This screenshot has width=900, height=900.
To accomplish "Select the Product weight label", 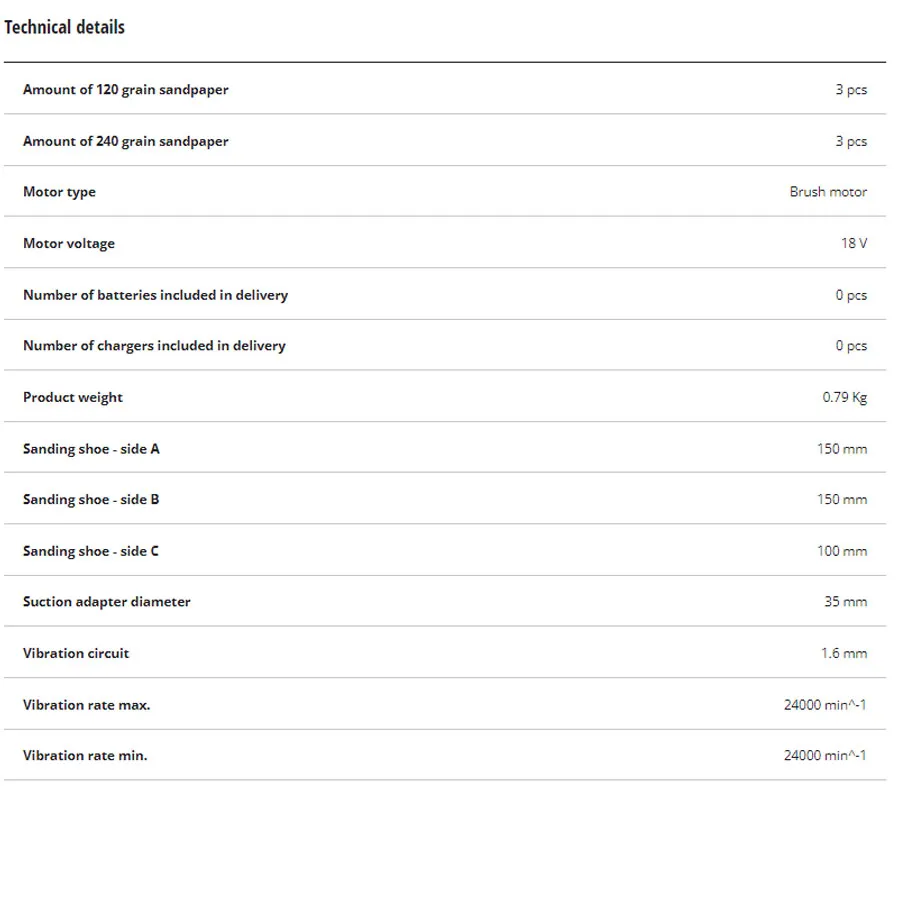I will click(73, 398).
